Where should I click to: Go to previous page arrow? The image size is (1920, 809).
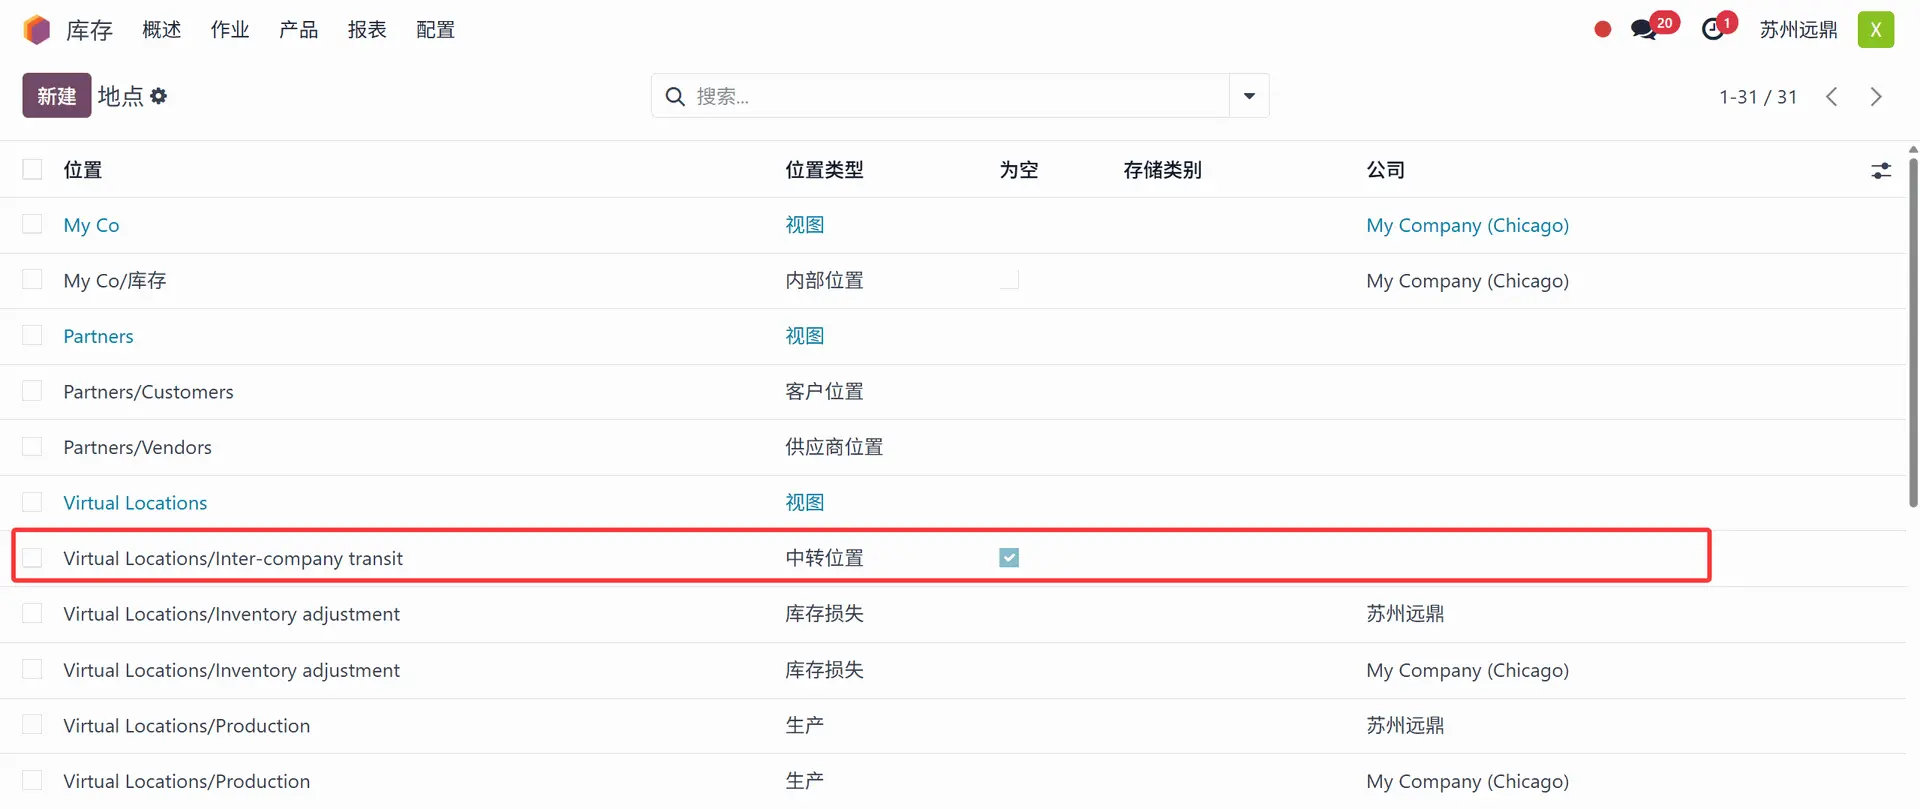(1831, 97)
